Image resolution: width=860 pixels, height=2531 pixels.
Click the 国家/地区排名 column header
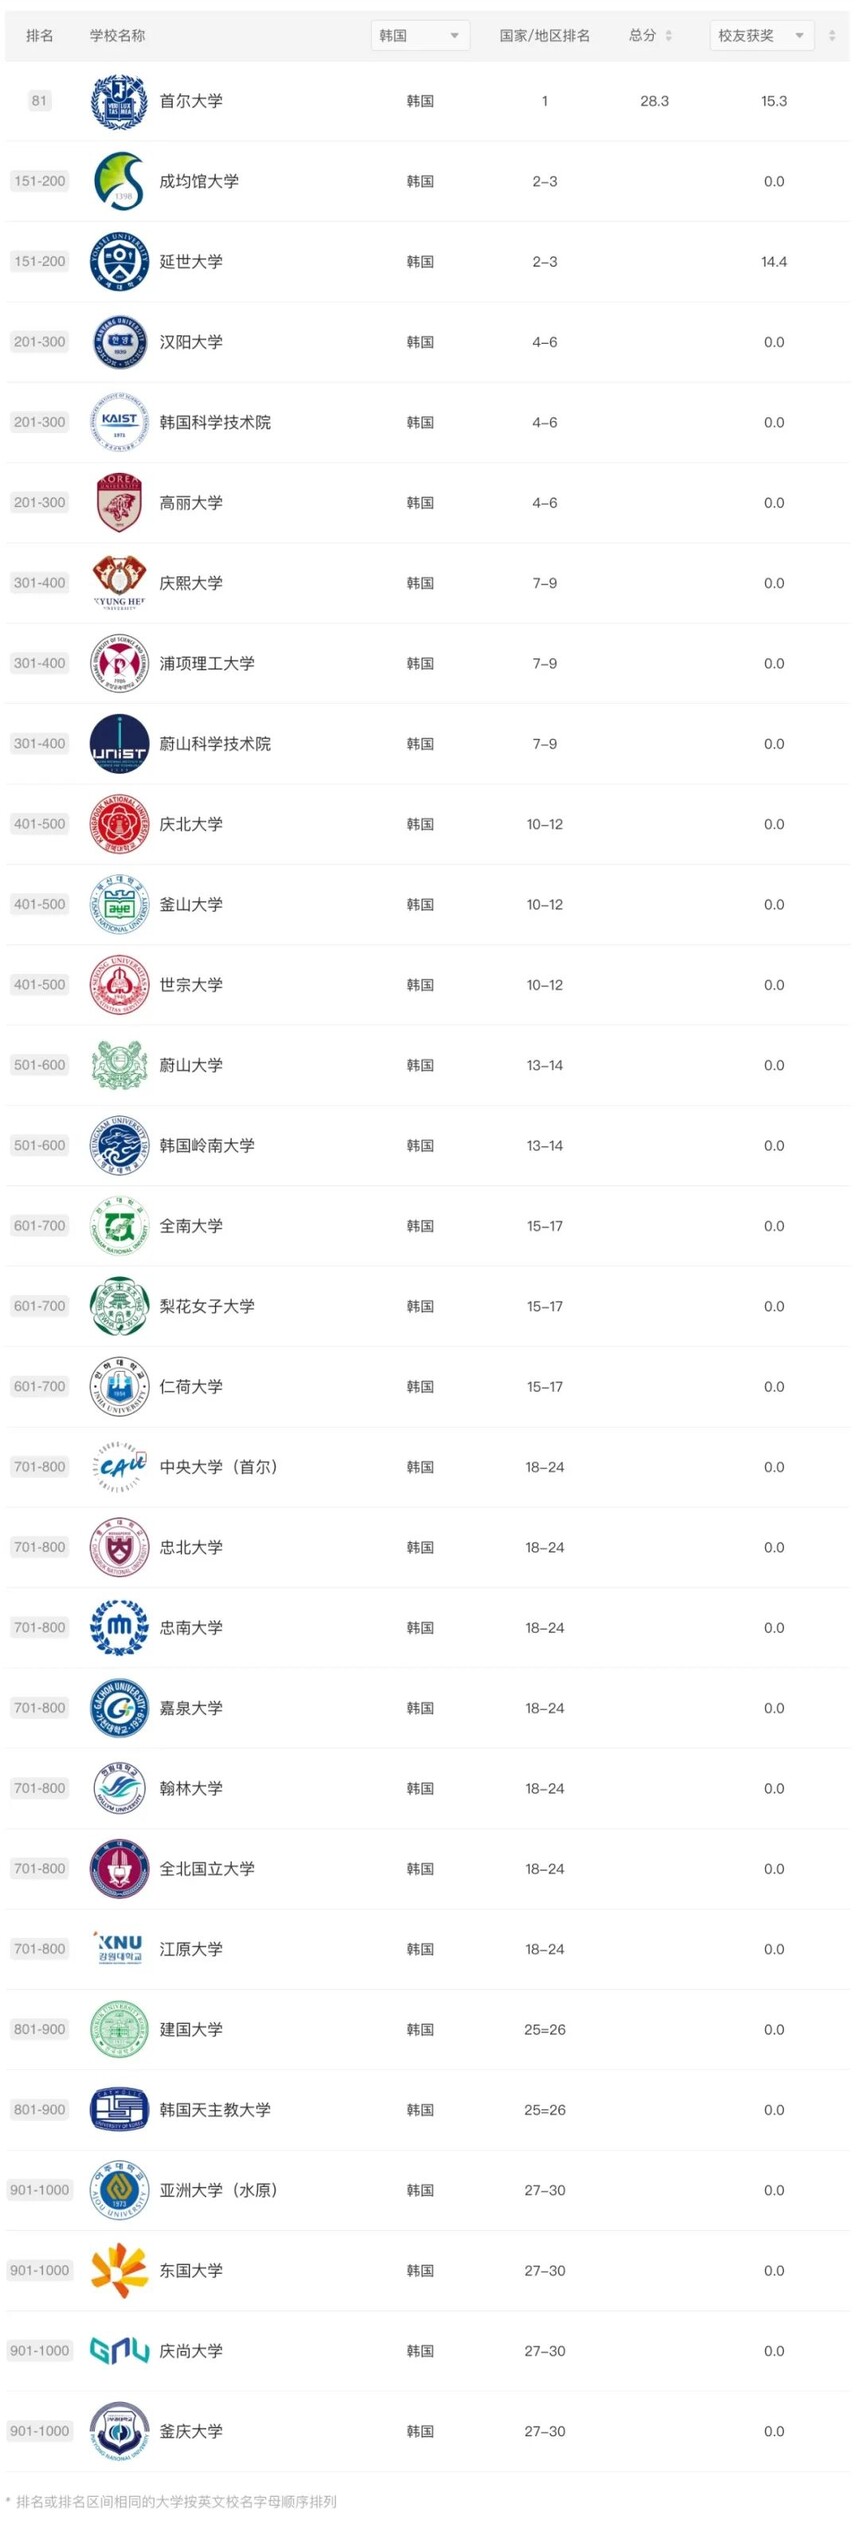[x=545, y=36]
